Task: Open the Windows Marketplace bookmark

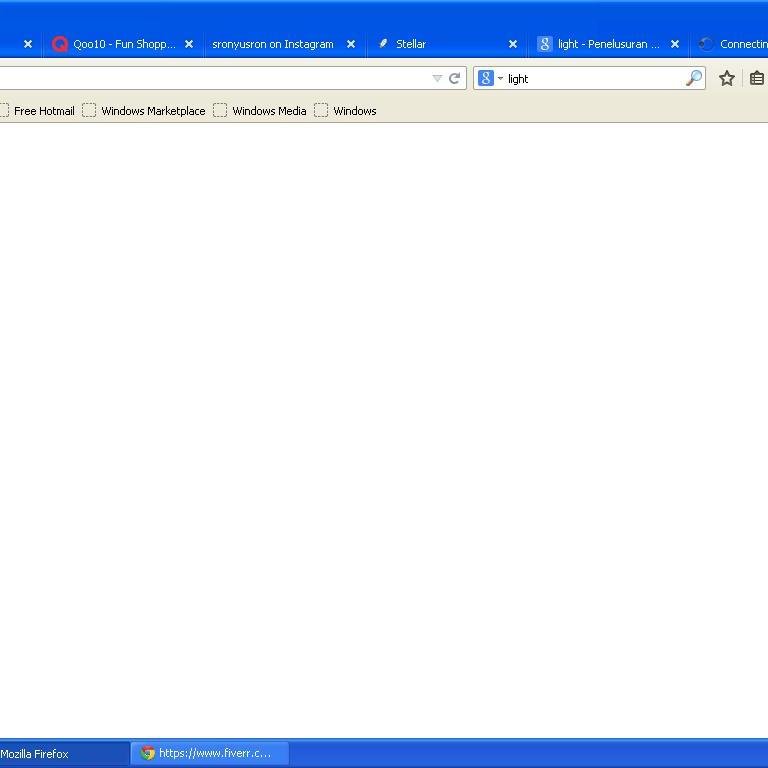Action: tap(144, 111)
